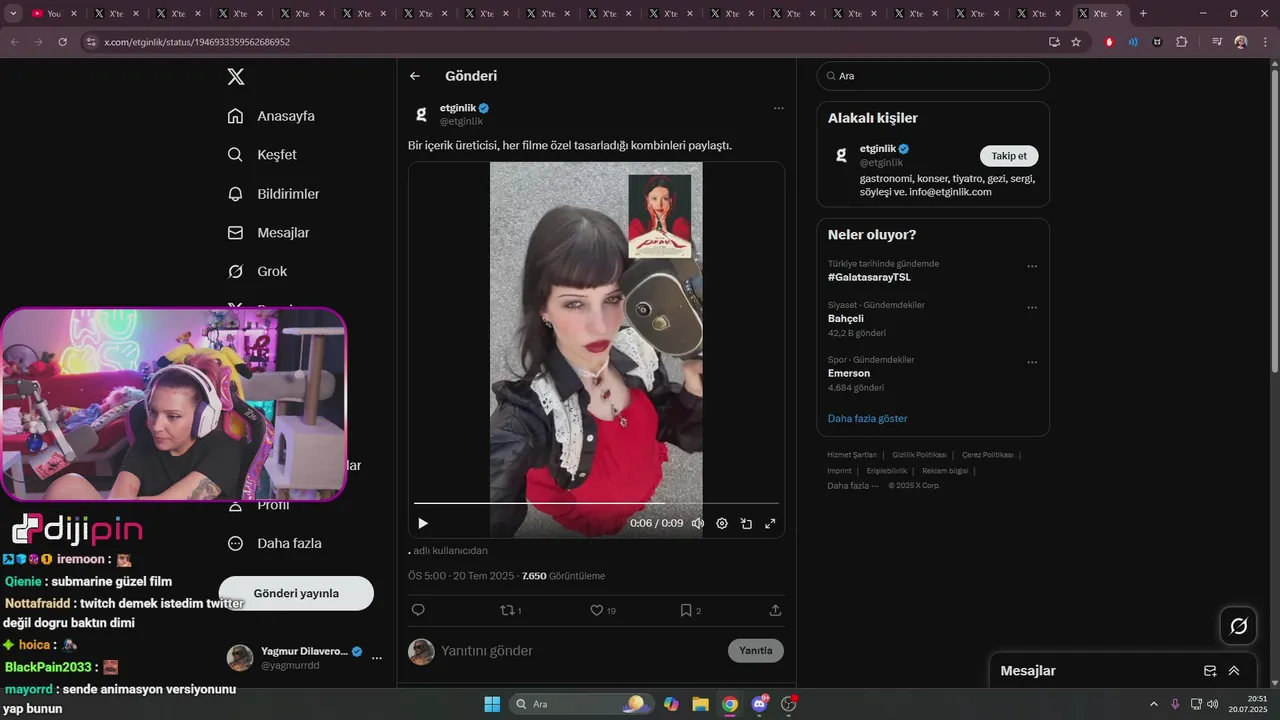1280x720 pixels.
Task: Click the Windows Start button
Action: point(492,704)
